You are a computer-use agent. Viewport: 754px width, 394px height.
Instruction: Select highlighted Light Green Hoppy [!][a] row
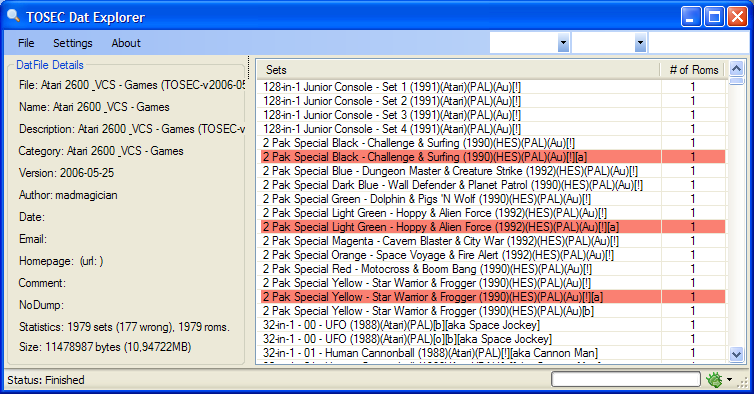click(493, 227)
